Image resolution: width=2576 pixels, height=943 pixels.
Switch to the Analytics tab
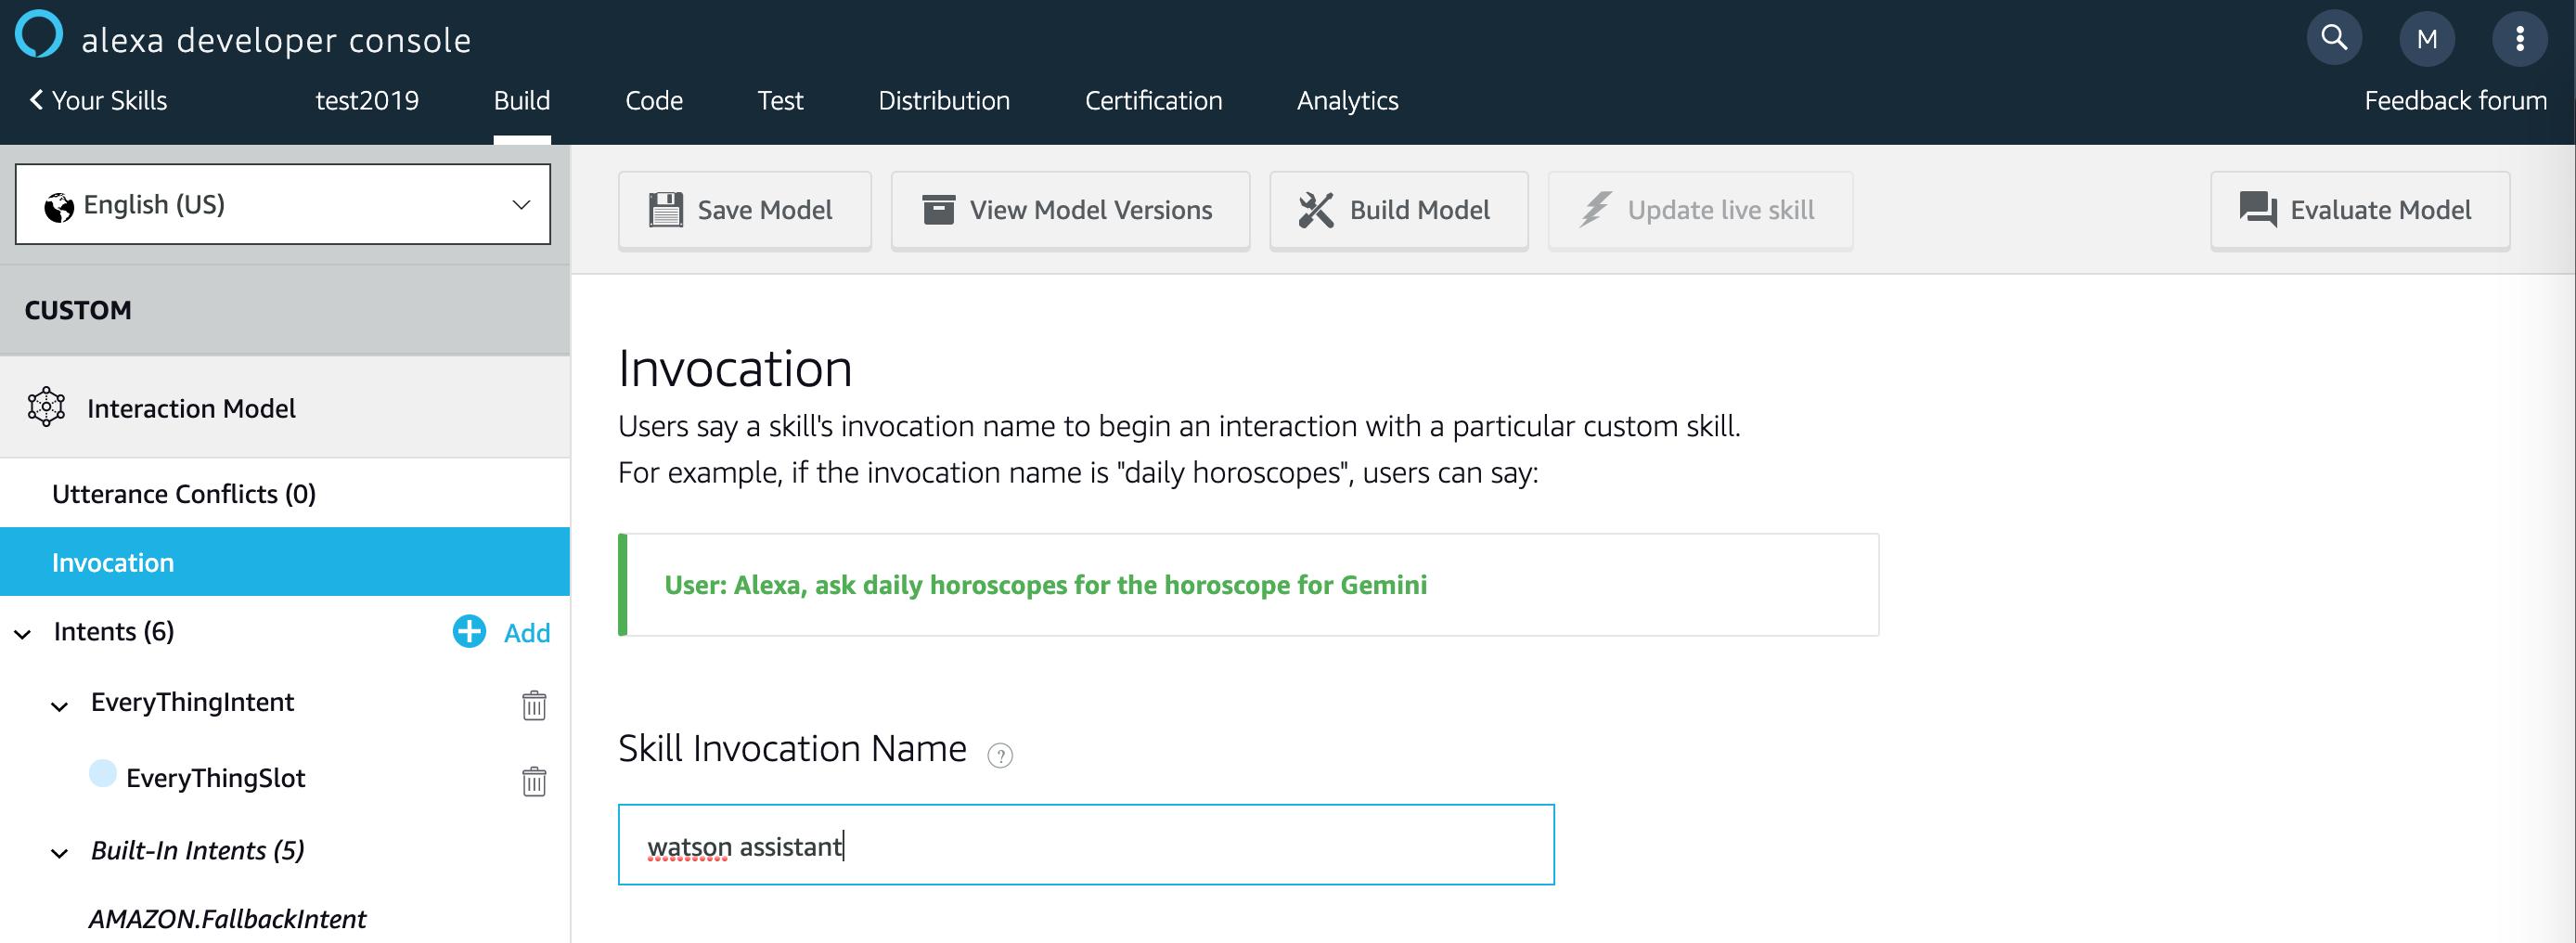point(1347,100)
